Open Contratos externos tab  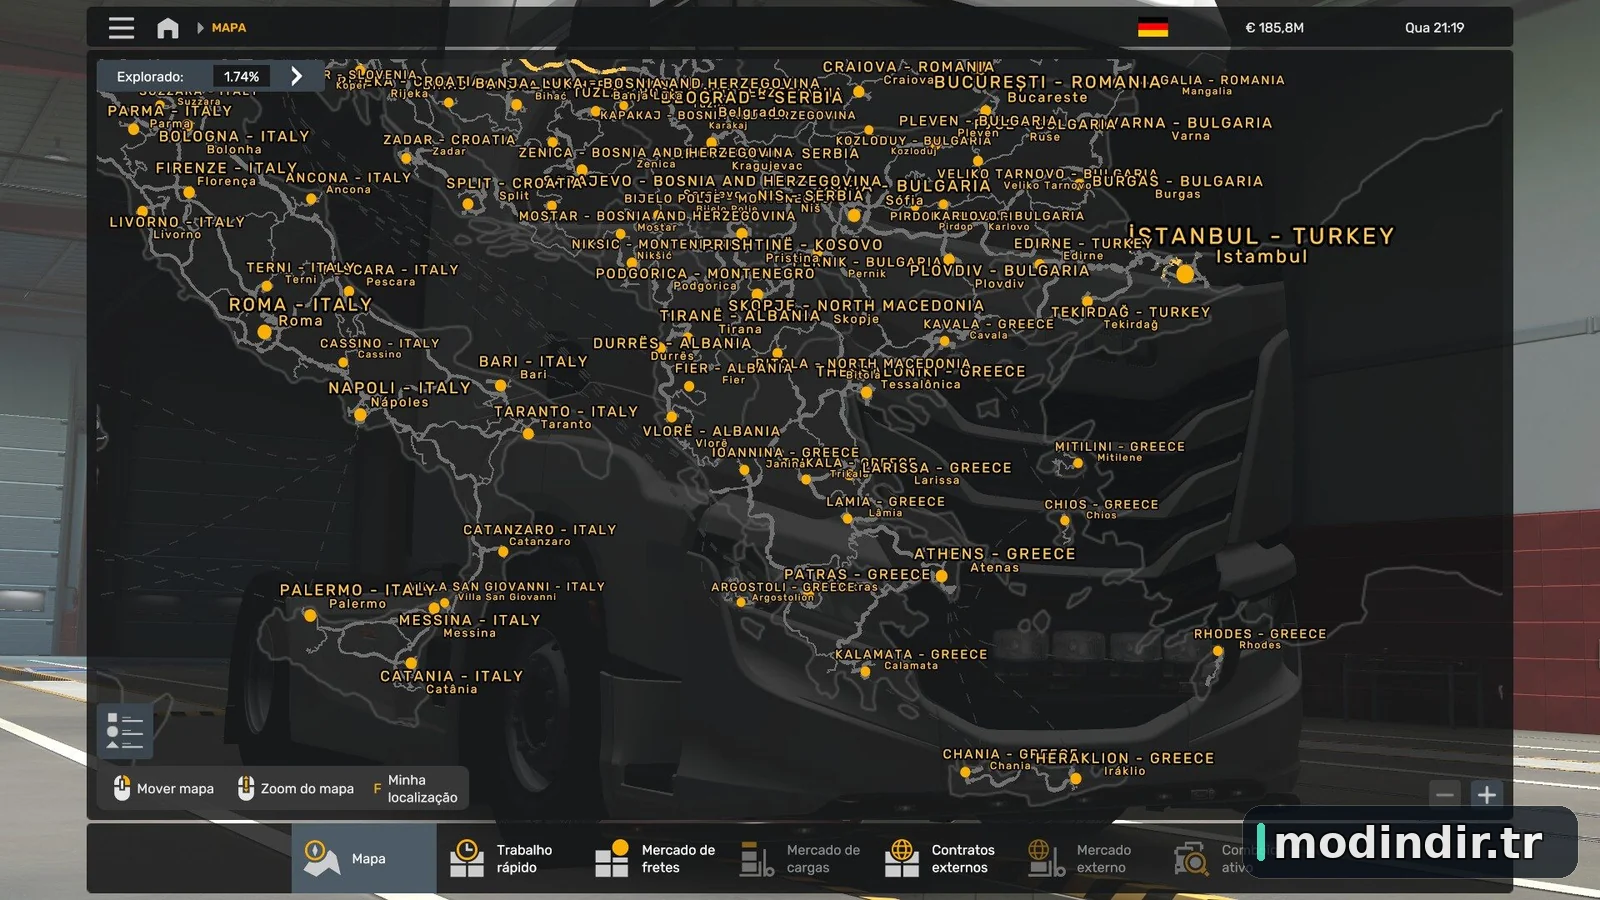(944, 858)
